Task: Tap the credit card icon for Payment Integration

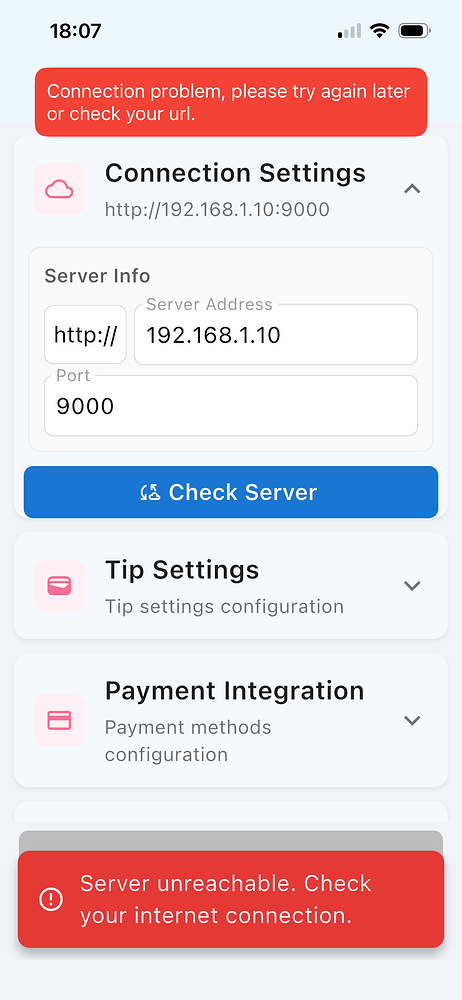Action: coord(59,720)
